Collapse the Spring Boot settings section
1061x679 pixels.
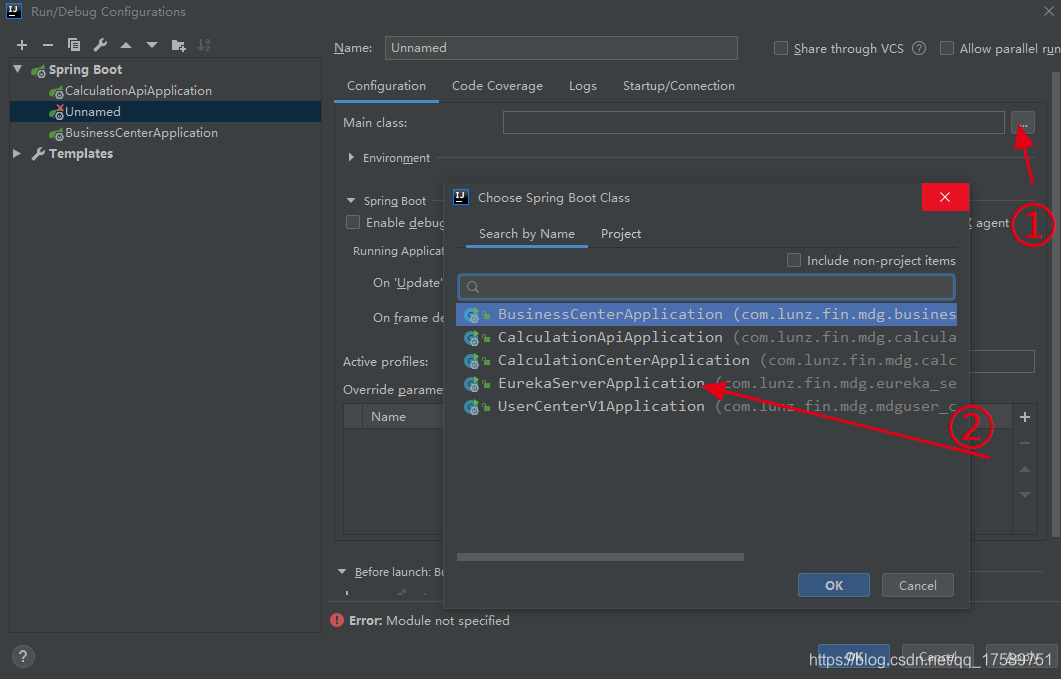(x=351, y=200)
